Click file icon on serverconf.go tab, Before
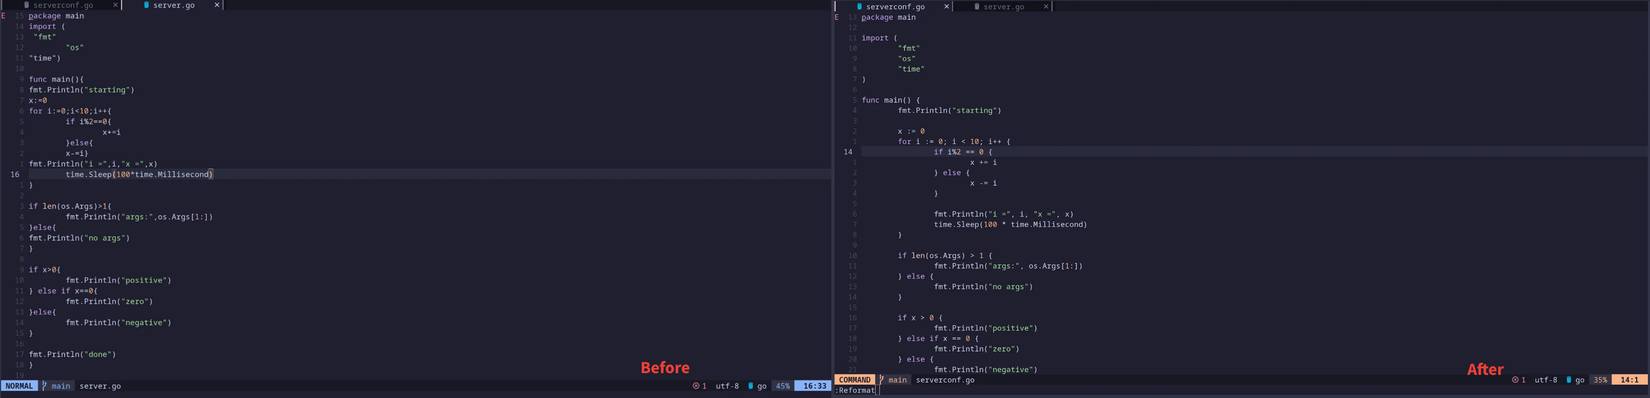Screen dimensions: 1650x398 coord(26,5)
